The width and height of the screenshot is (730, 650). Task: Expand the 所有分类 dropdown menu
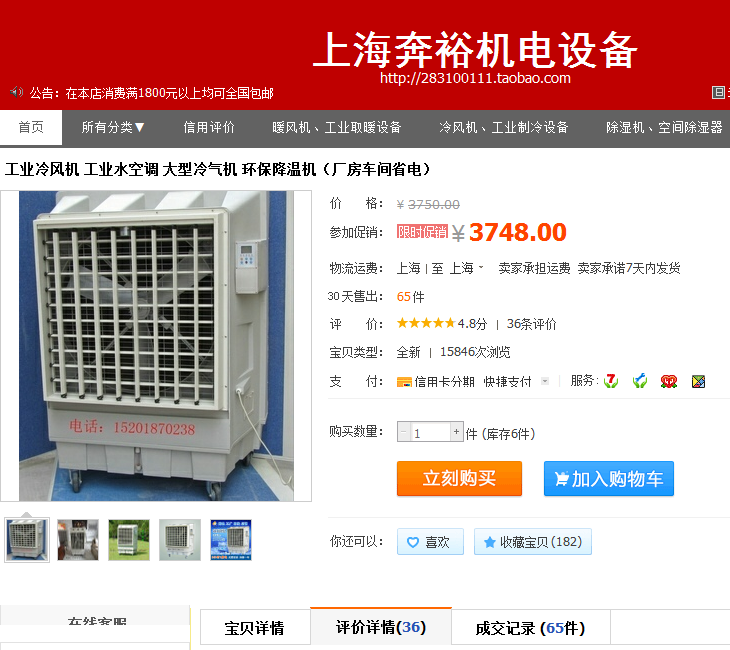113,127
